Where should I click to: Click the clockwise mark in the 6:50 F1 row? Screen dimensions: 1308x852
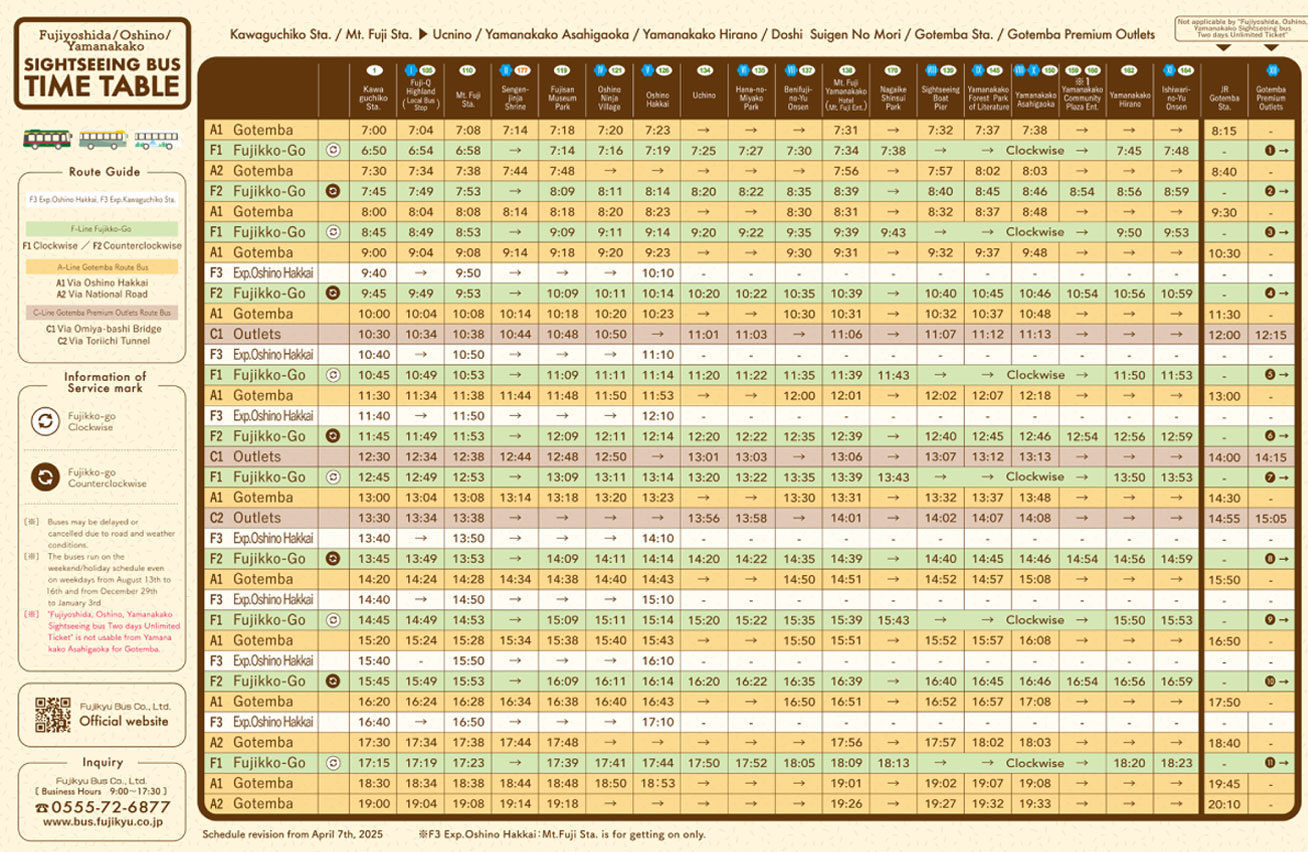pyautogui.click(x=332, y=150)
